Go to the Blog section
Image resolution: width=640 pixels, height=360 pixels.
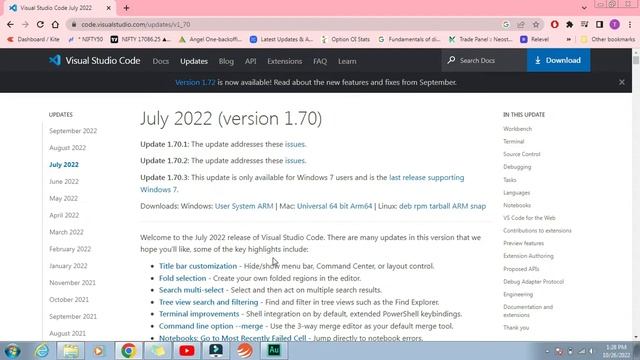pyautogui.click(x=226, y=61)
